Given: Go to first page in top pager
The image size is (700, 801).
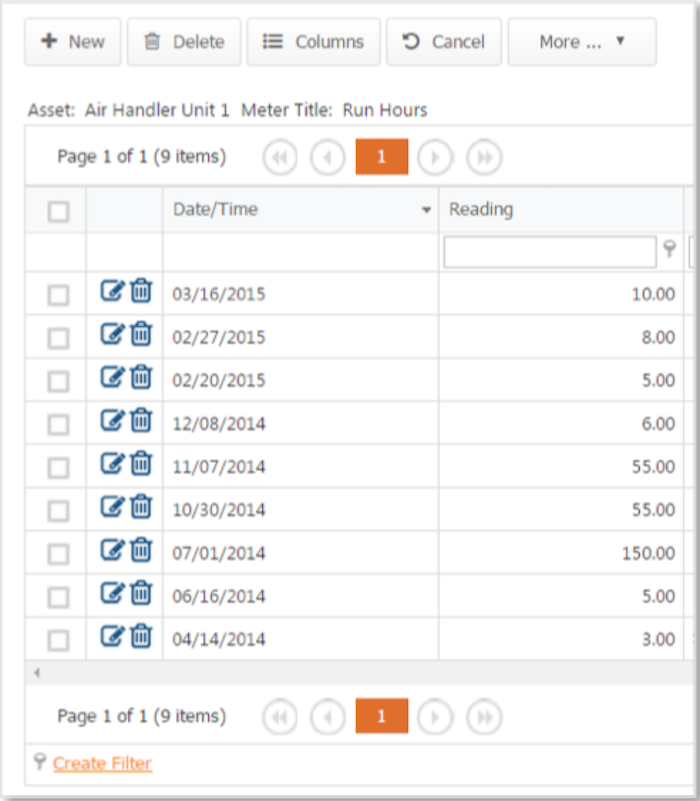Looking at the screenshot, I should click(x=280, y=157).
